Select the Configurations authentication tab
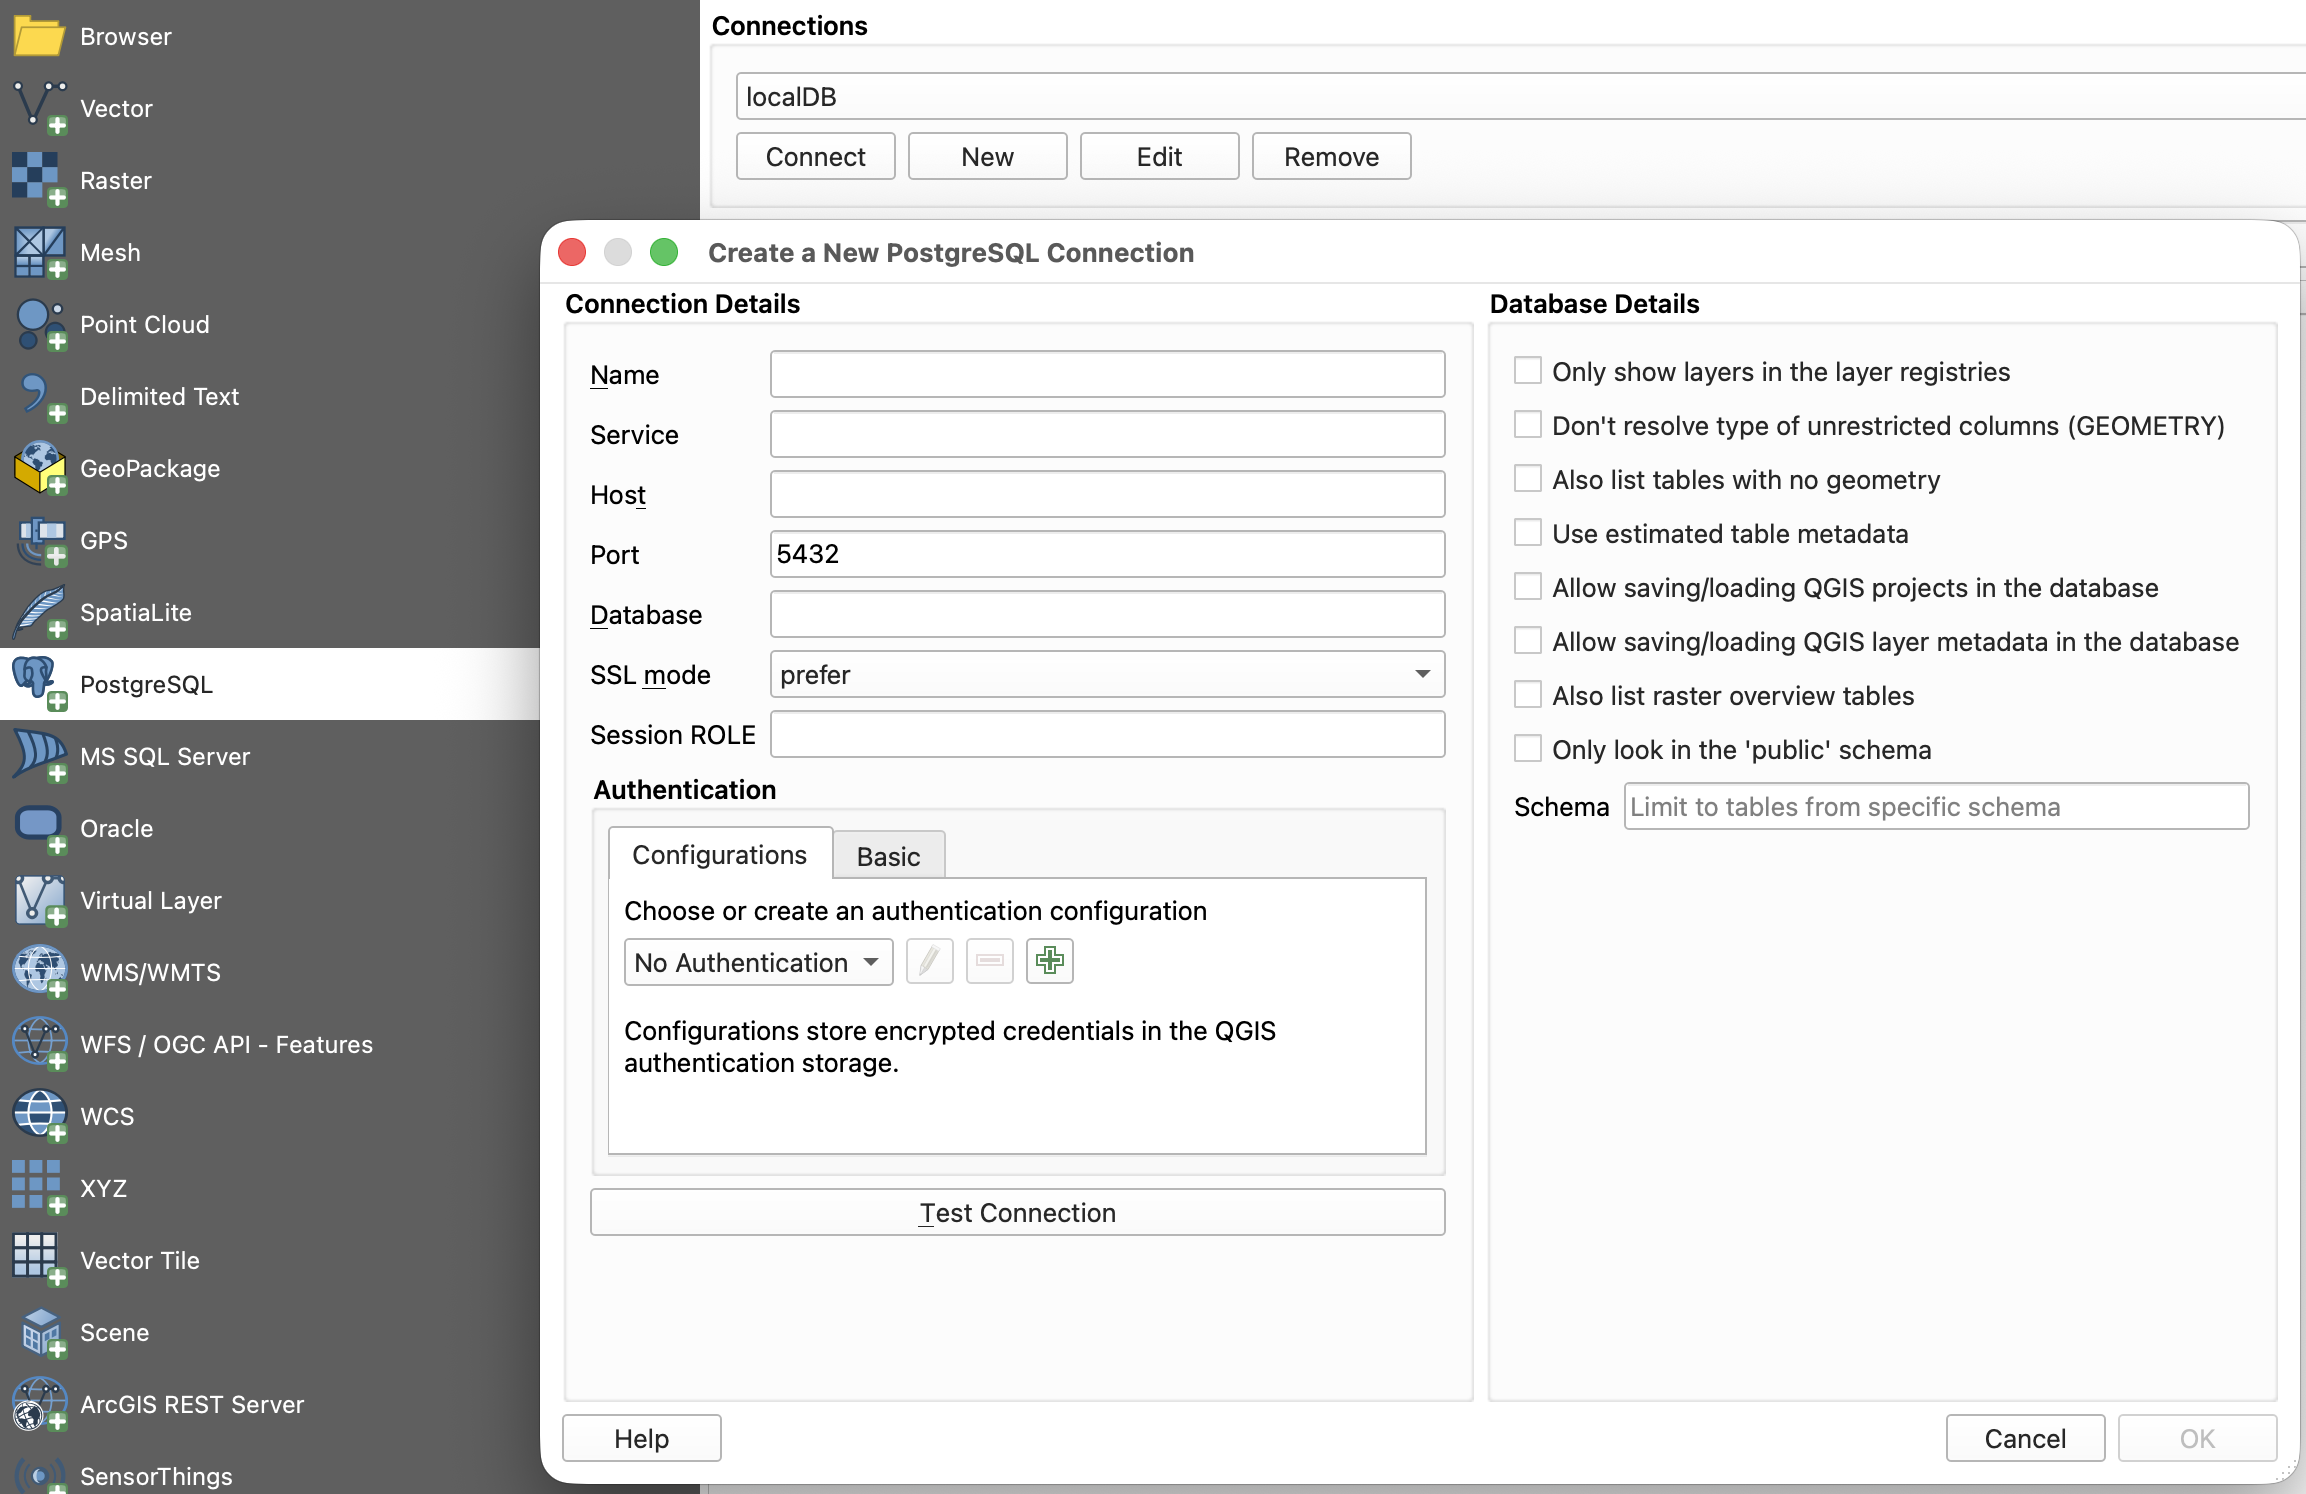 (720, 854)
